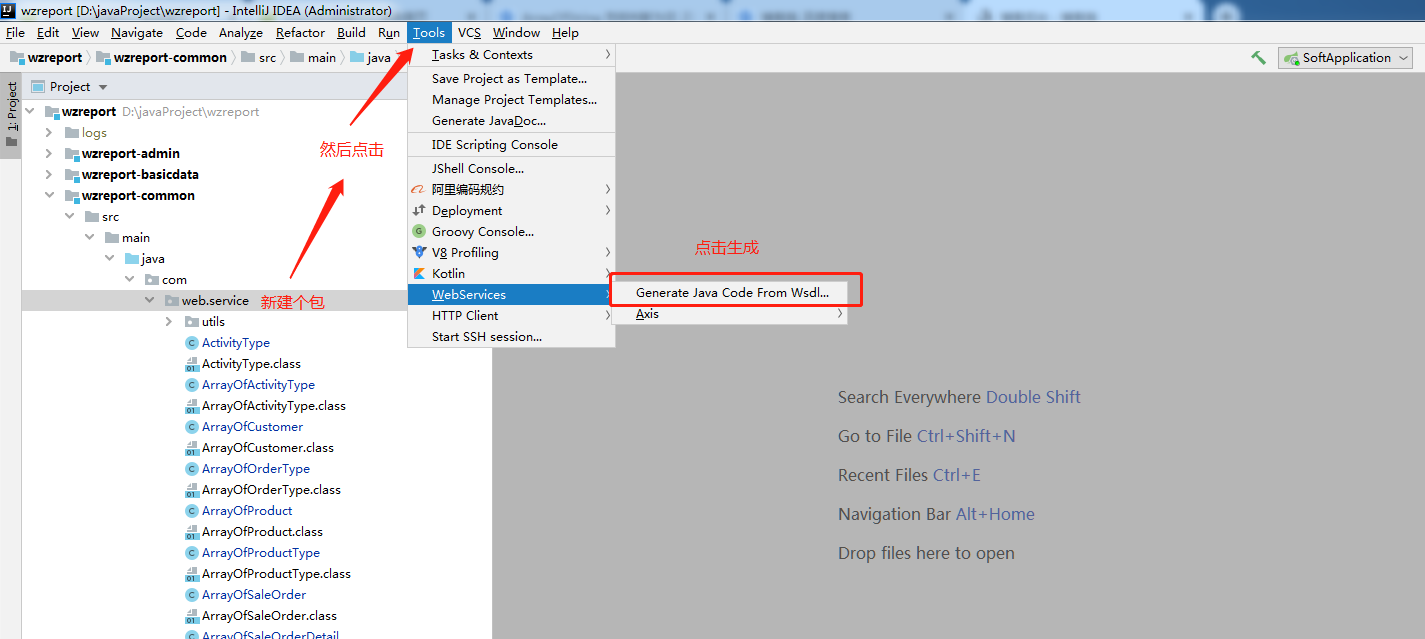Image resolution: width=1425 pixels, height=639 pixels.
Task: Choose Save Project as Template
Action: pyautogui.click(x=511, y=79)
